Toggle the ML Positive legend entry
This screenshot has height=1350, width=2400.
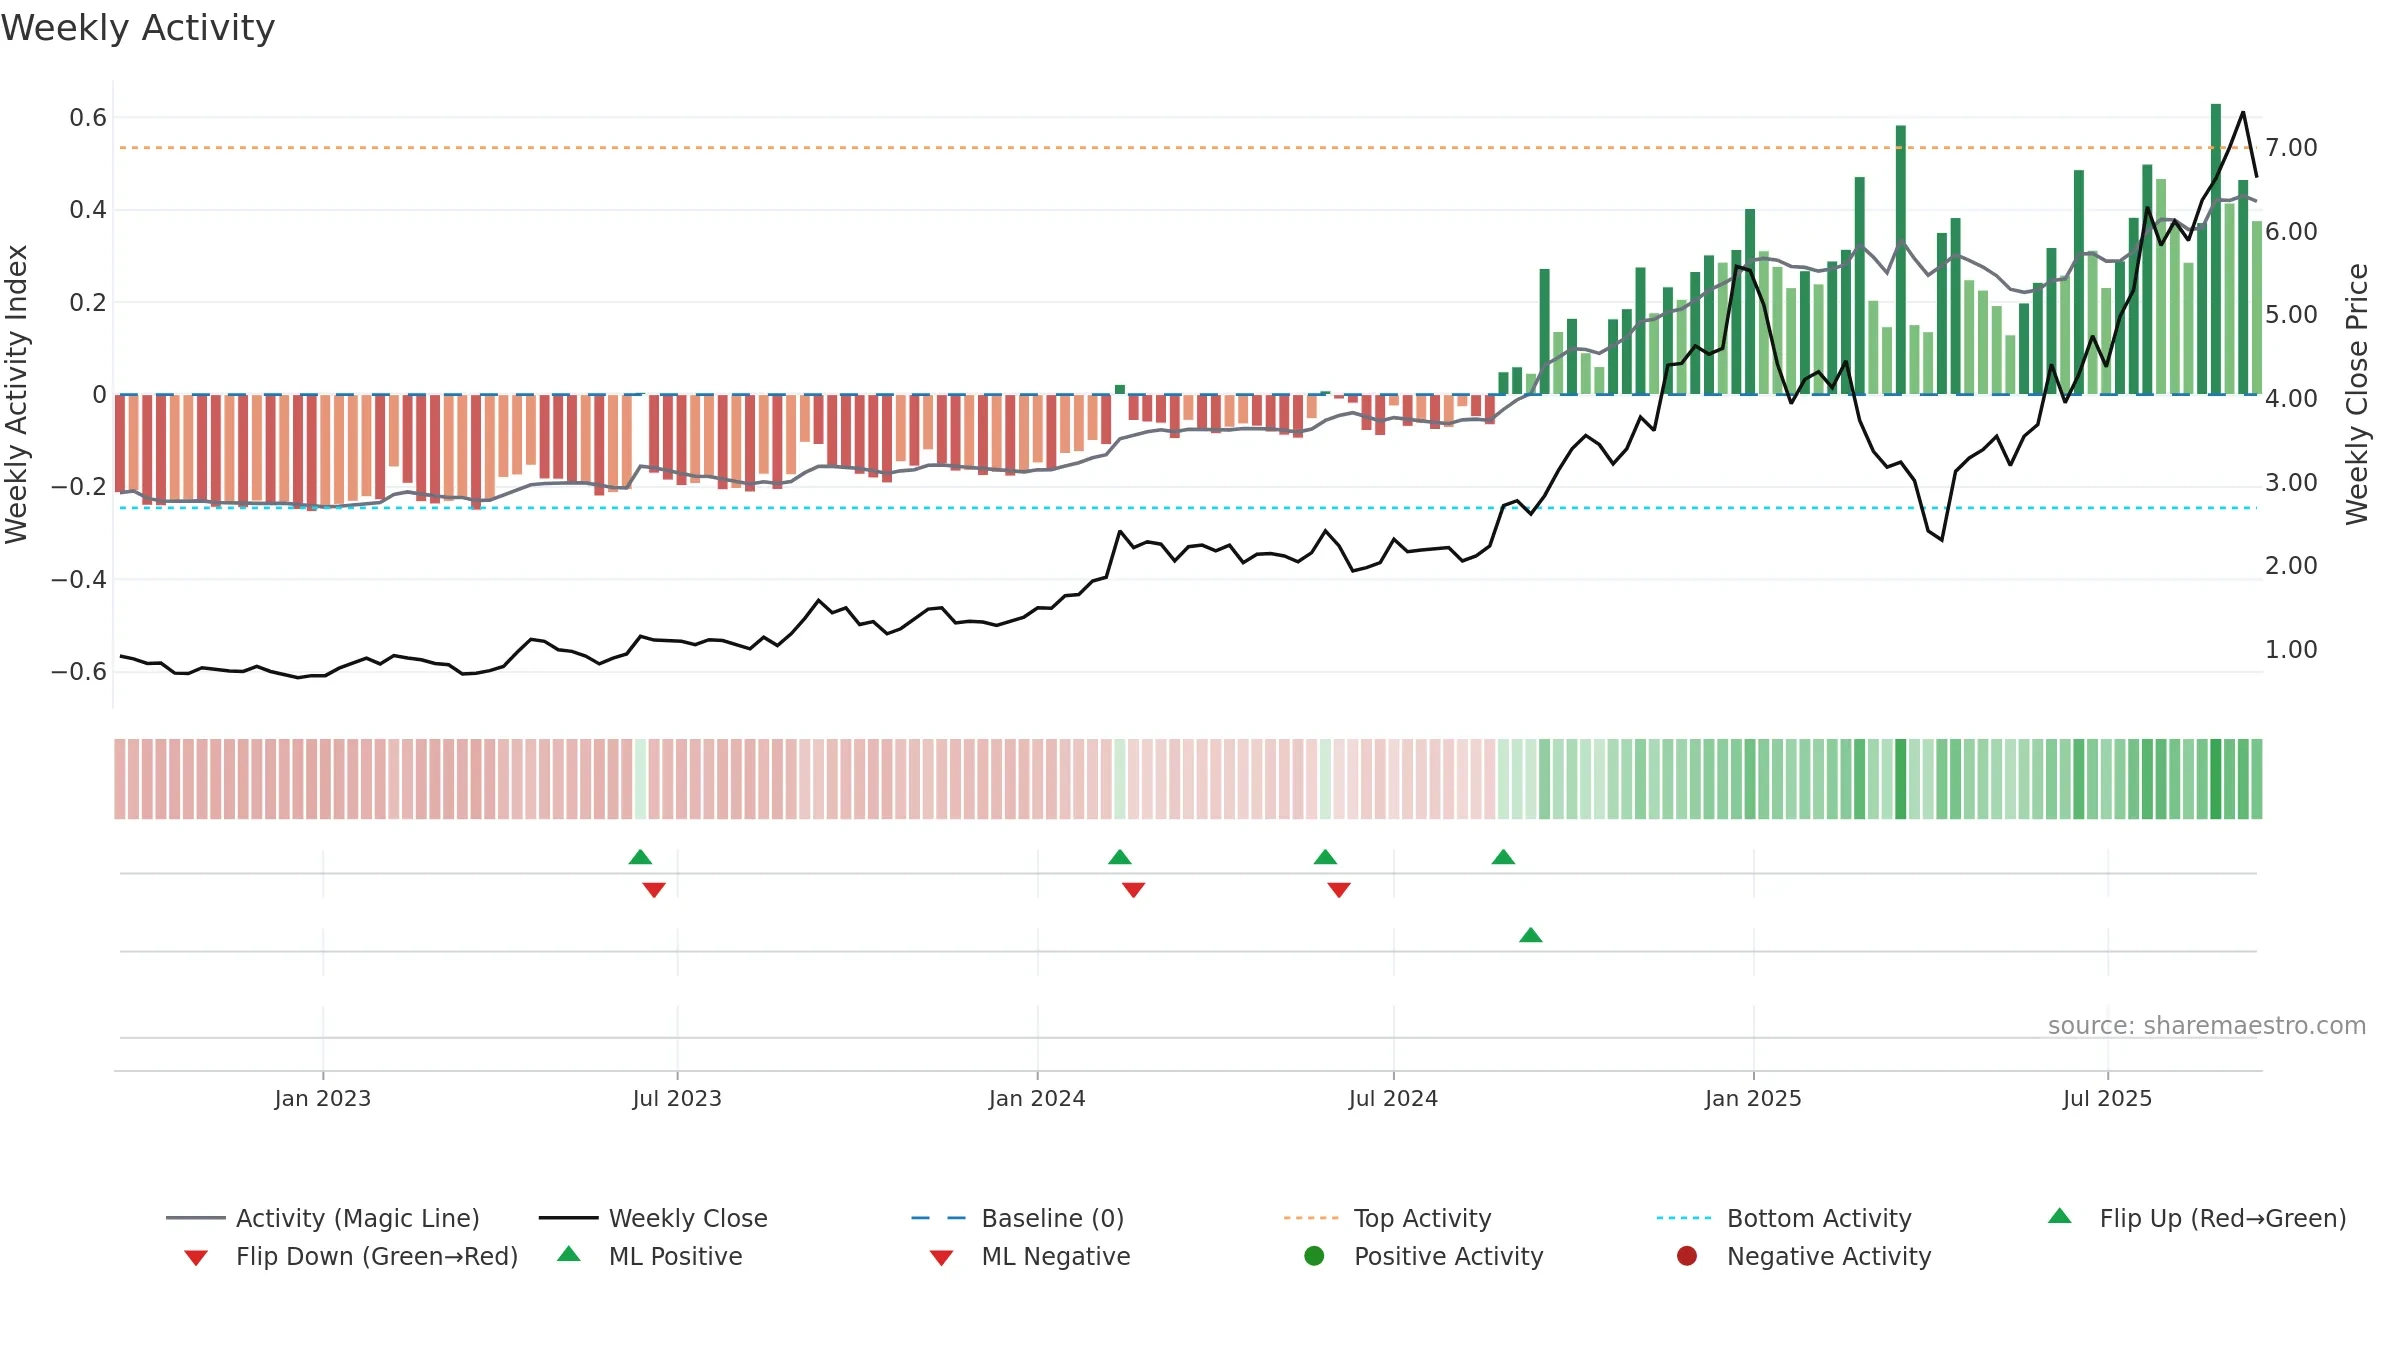pos(650,1256)
